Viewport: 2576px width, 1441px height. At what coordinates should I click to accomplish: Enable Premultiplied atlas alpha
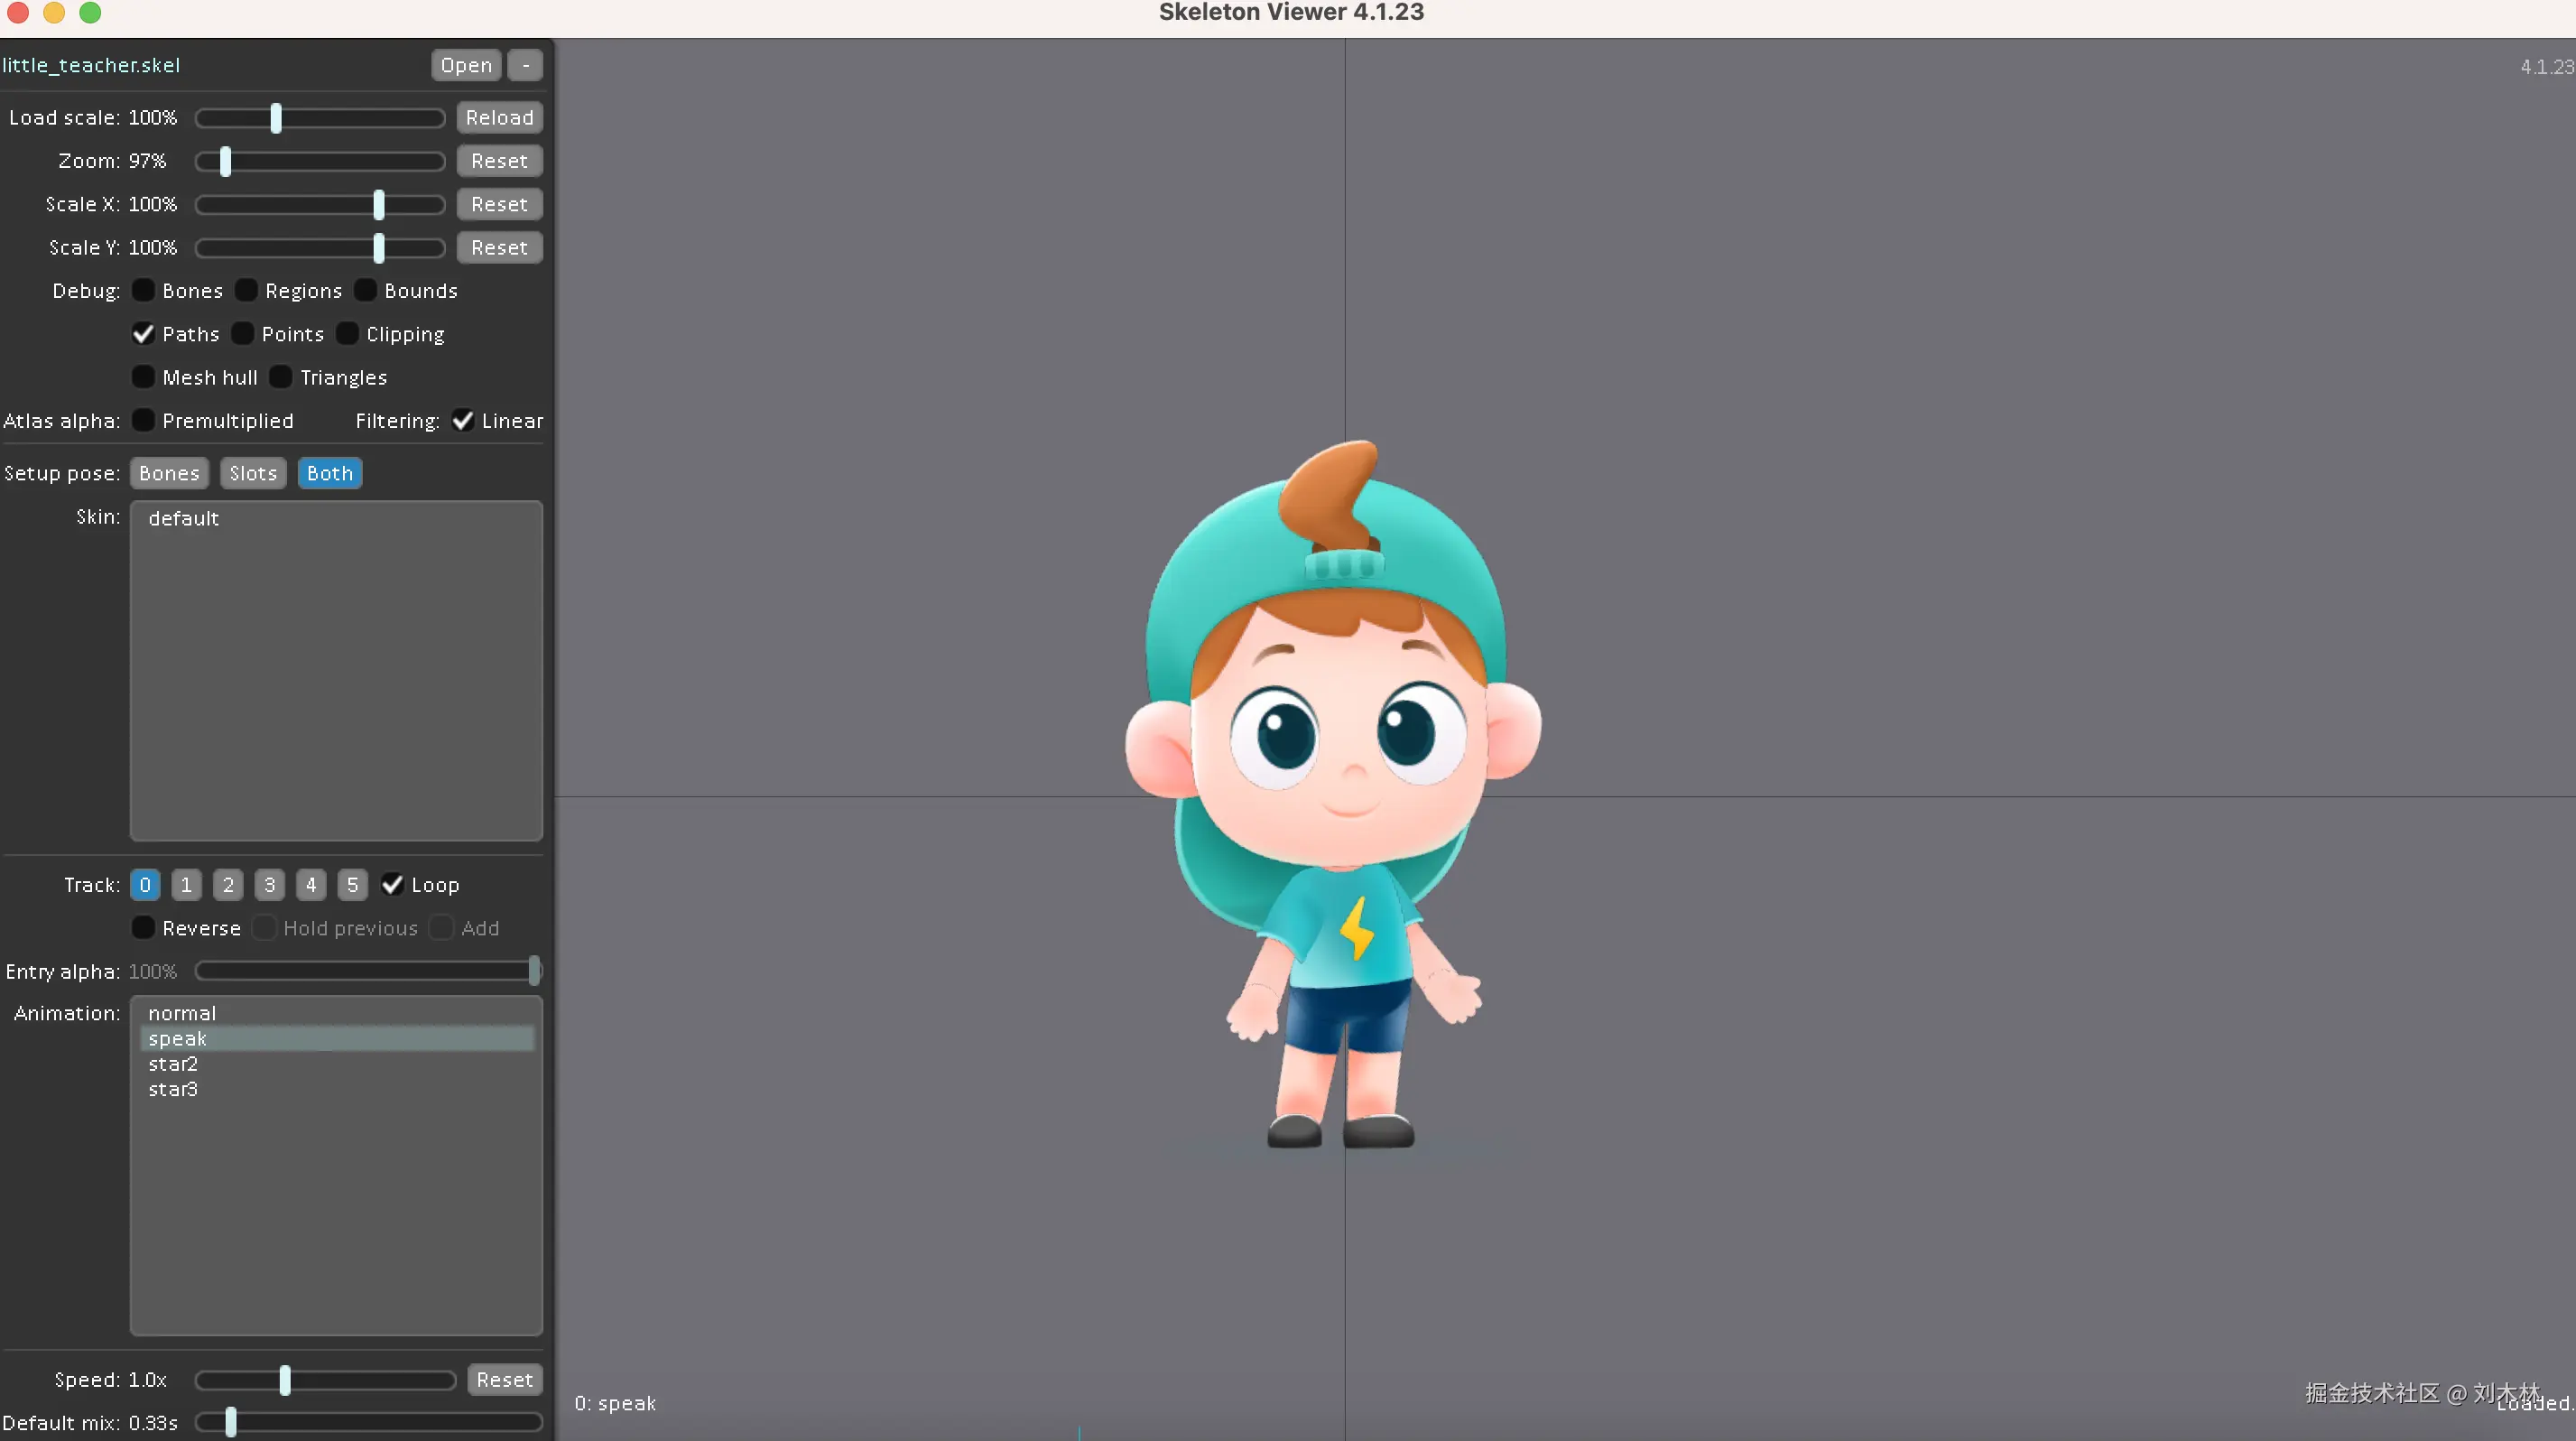(143, 420)
